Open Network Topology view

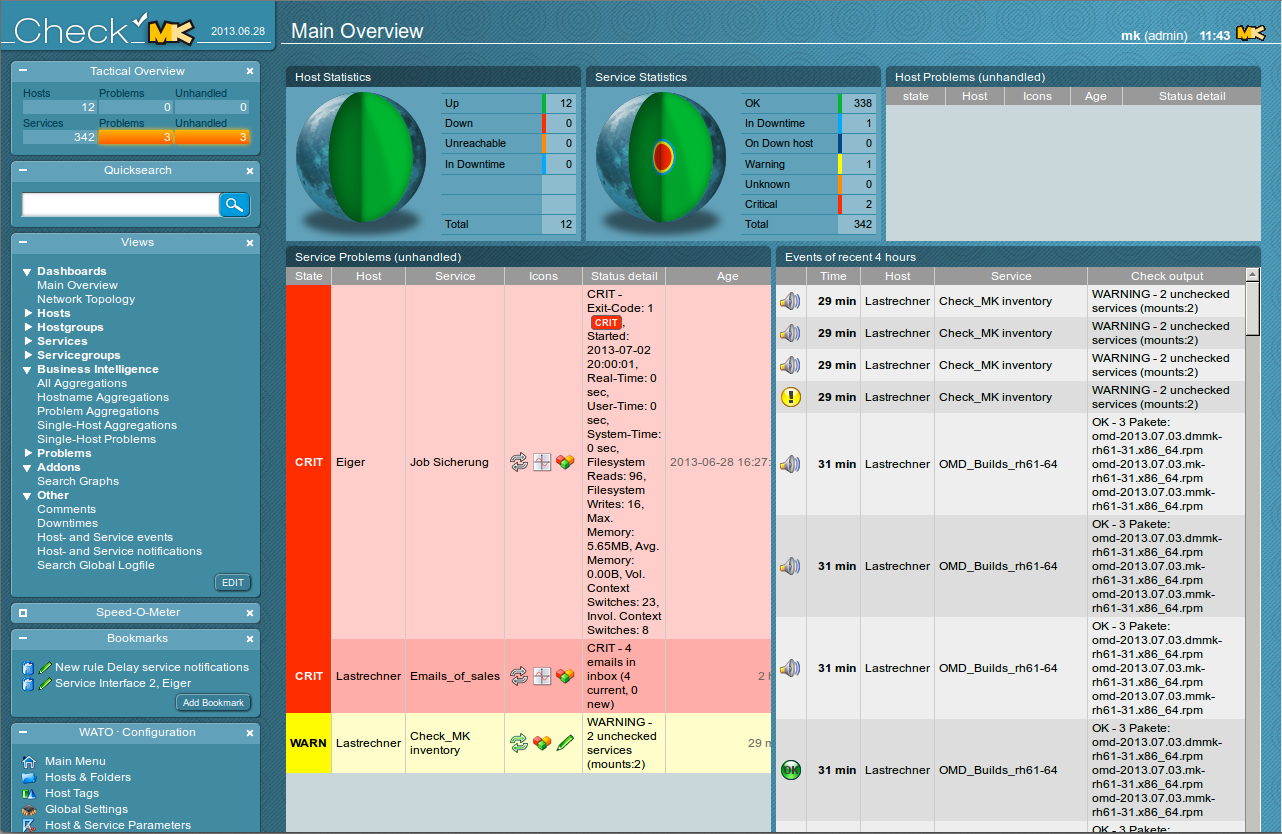coord(86,299)
